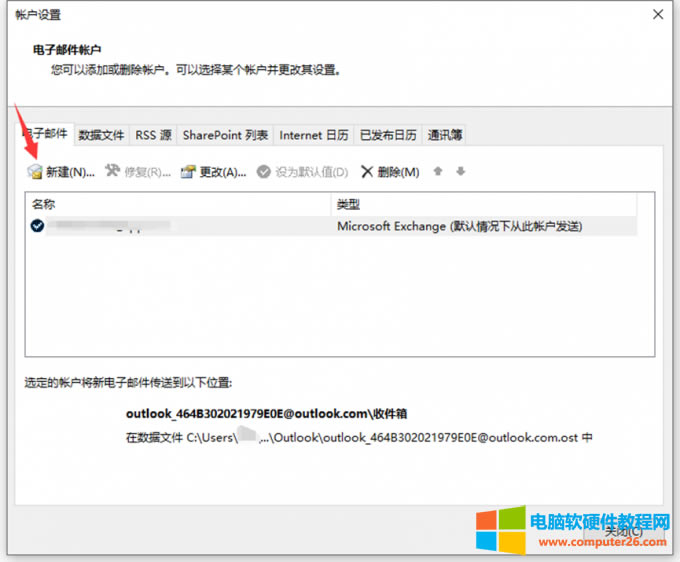Click the 电子邮件帐户 heading text
This screenshot has height=562, width=680.
tap(67, 50)
